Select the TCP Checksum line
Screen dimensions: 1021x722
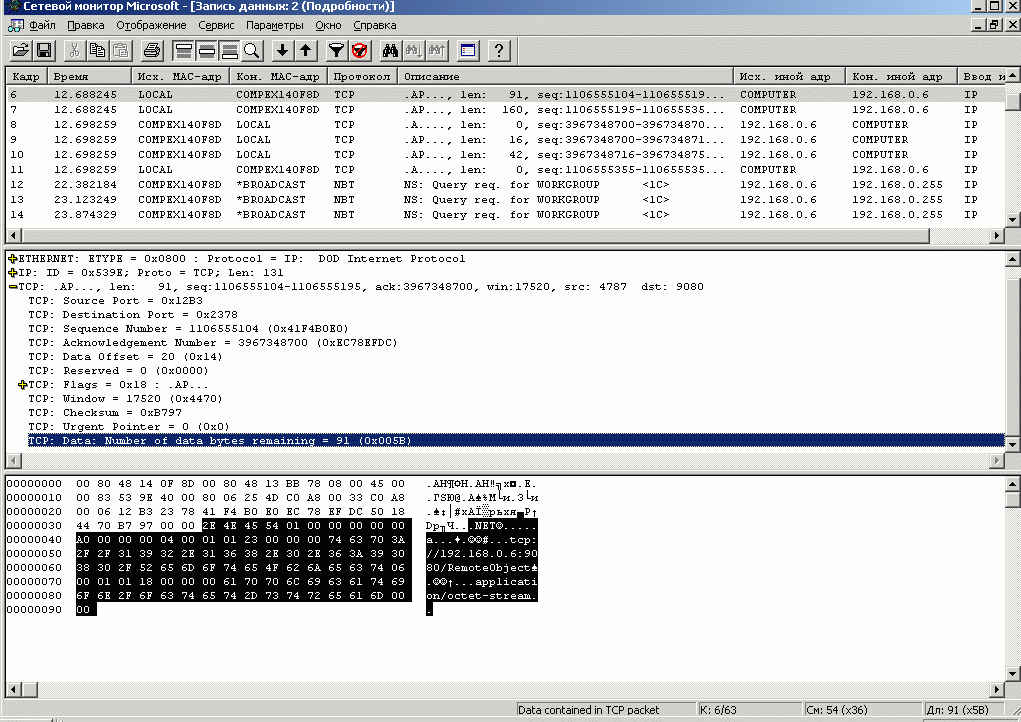click(x=105, y=413)
